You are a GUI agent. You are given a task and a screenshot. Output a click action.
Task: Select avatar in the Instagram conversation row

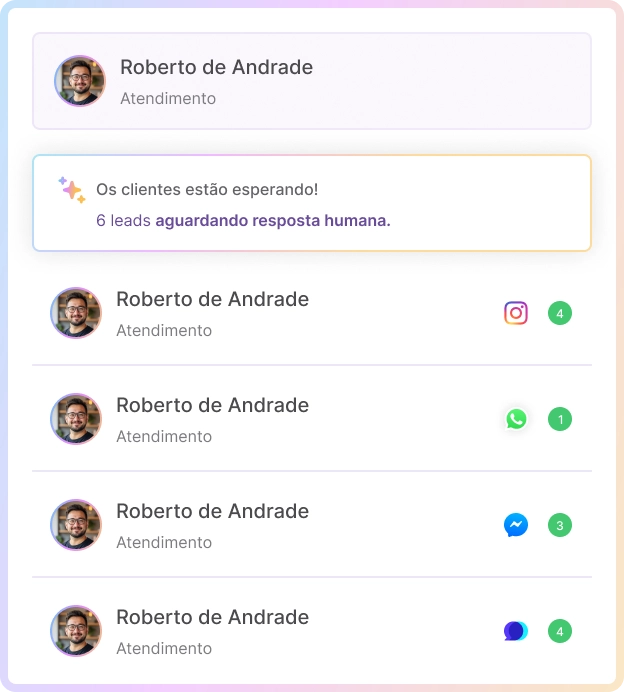coord(76,313)
